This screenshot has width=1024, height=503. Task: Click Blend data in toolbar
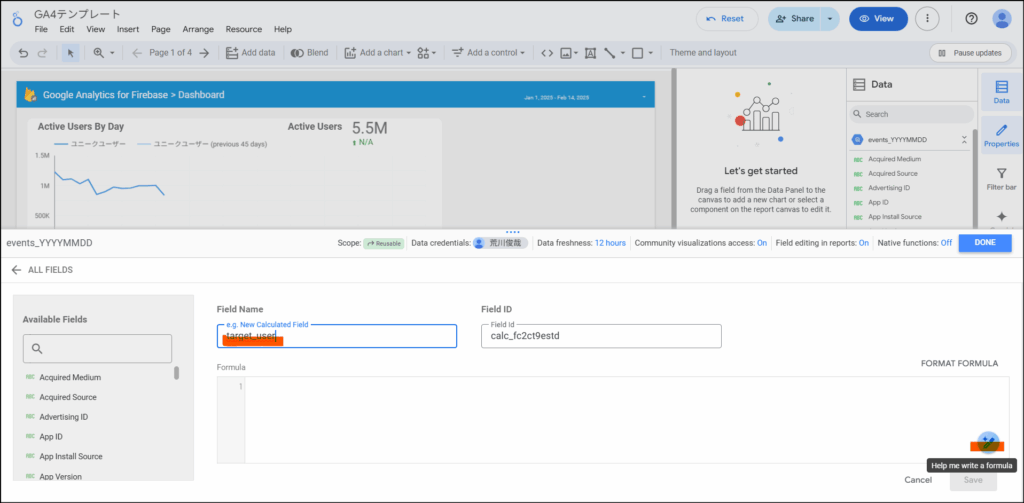310,53
